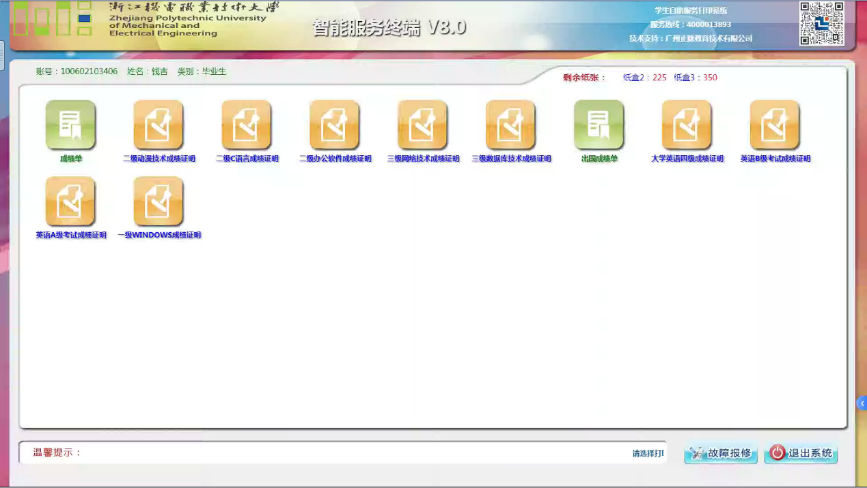867x488 pixels.
Task: Open 英语A级考试成绩证明 icon
Action: 70,202
